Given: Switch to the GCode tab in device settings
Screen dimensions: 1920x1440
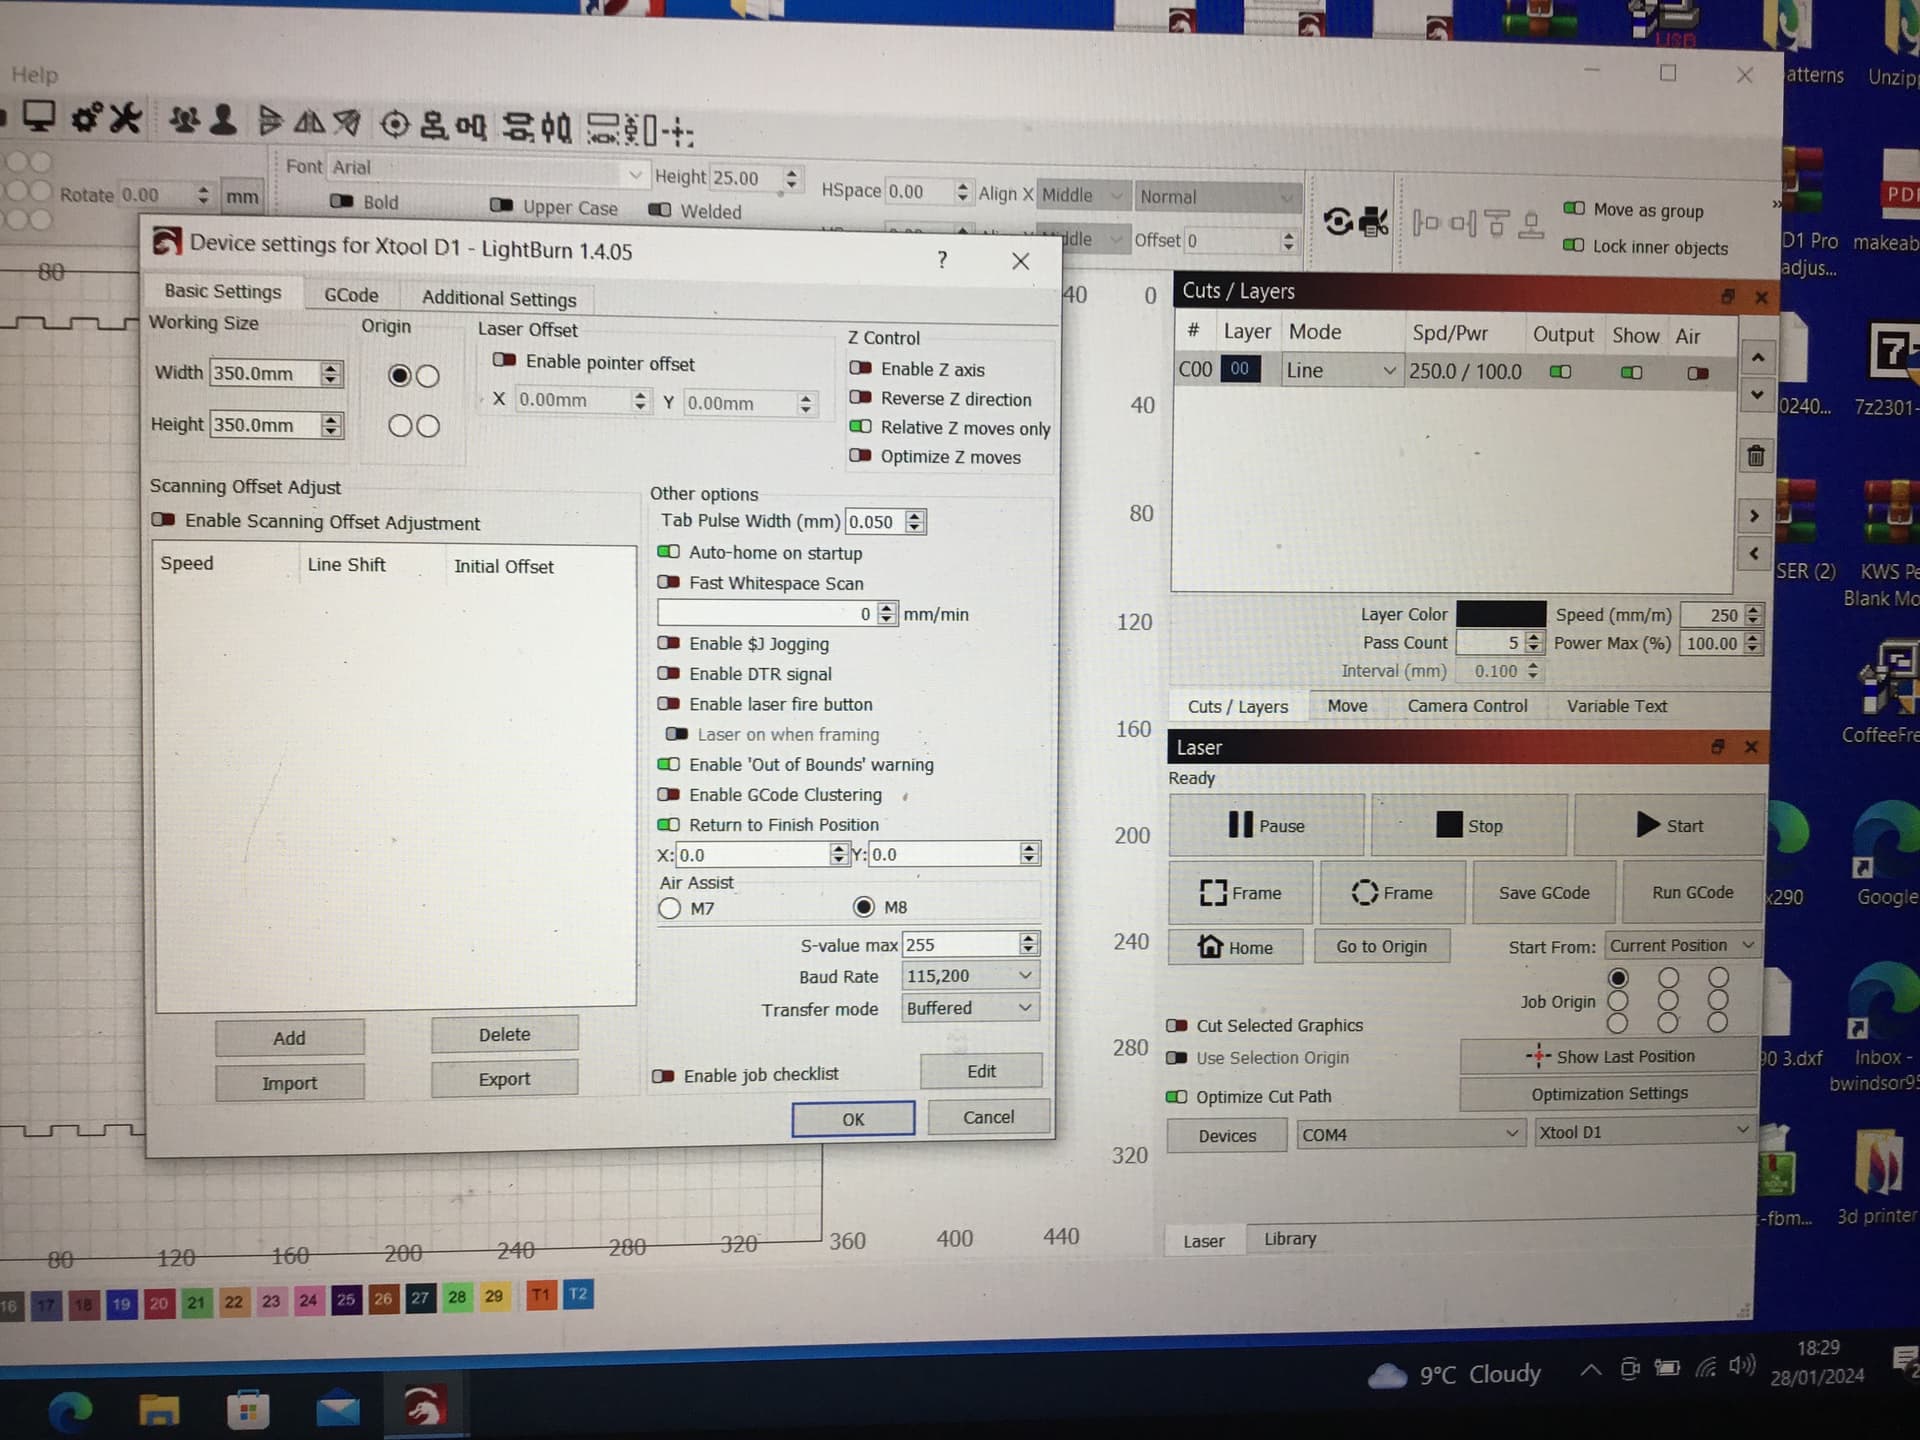Looking at the screenshot, I should click(x=351, y=295).
